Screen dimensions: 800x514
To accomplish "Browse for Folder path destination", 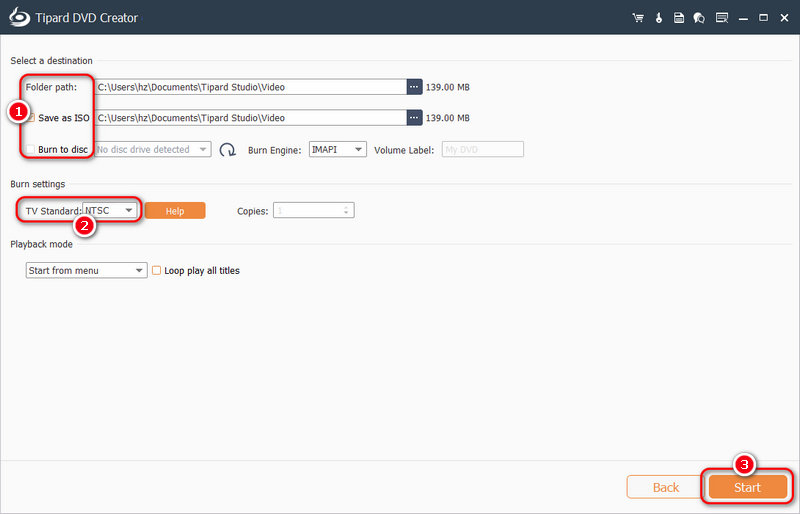I will [x=414, y=87].
